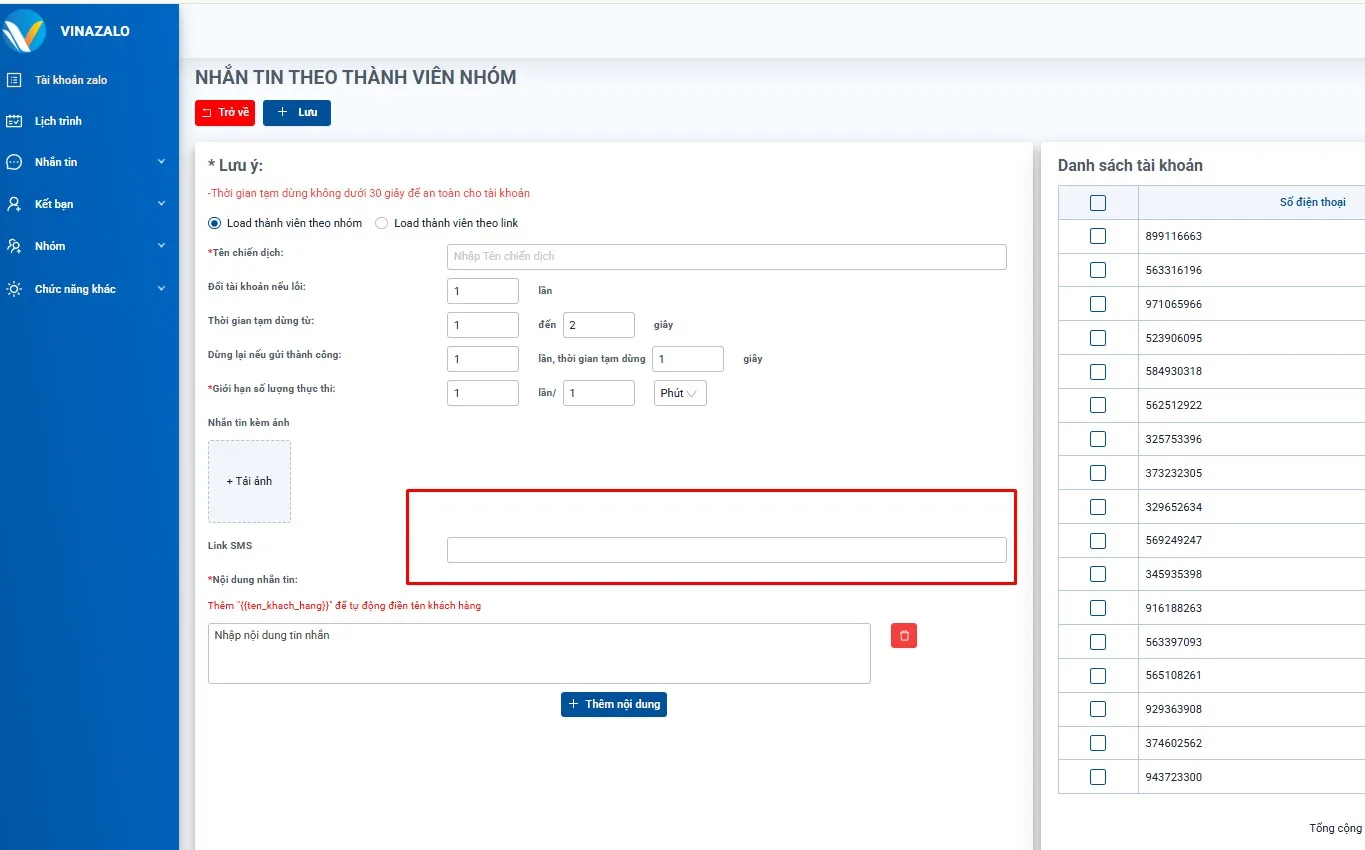Click the Lưu save button

click(297, 113)
